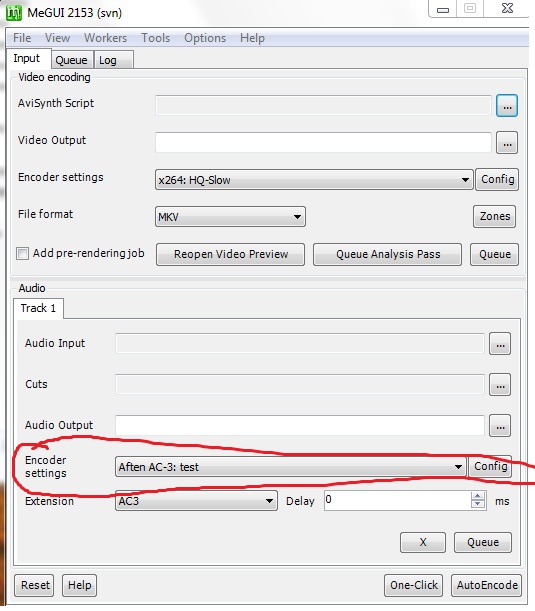Open the AC3 Extension dropdown
The image size is (535, 611).
click(x=269, y=501)
